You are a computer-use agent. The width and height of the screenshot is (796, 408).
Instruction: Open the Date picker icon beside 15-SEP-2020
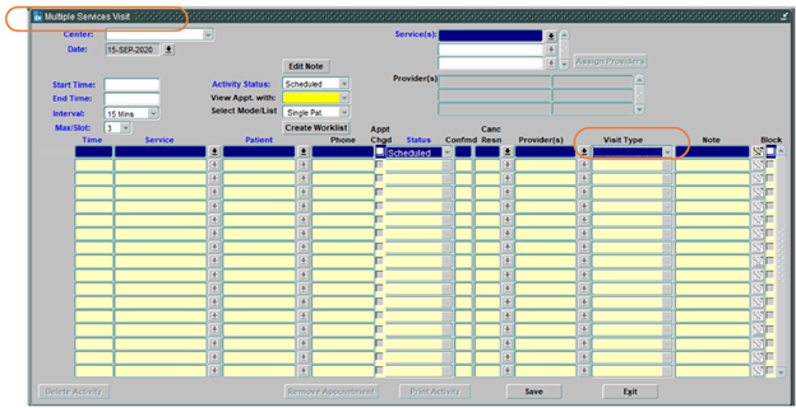click(x=169, y=48)
